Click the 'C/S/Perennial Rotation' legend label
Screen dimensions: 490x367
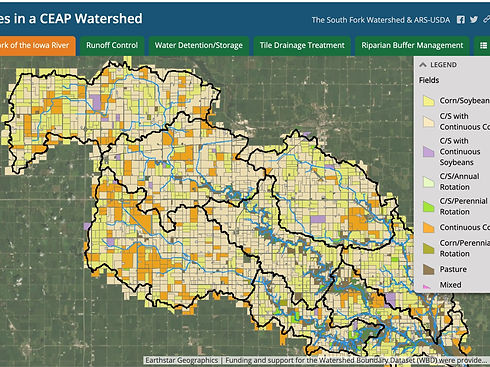click(463, 206)
